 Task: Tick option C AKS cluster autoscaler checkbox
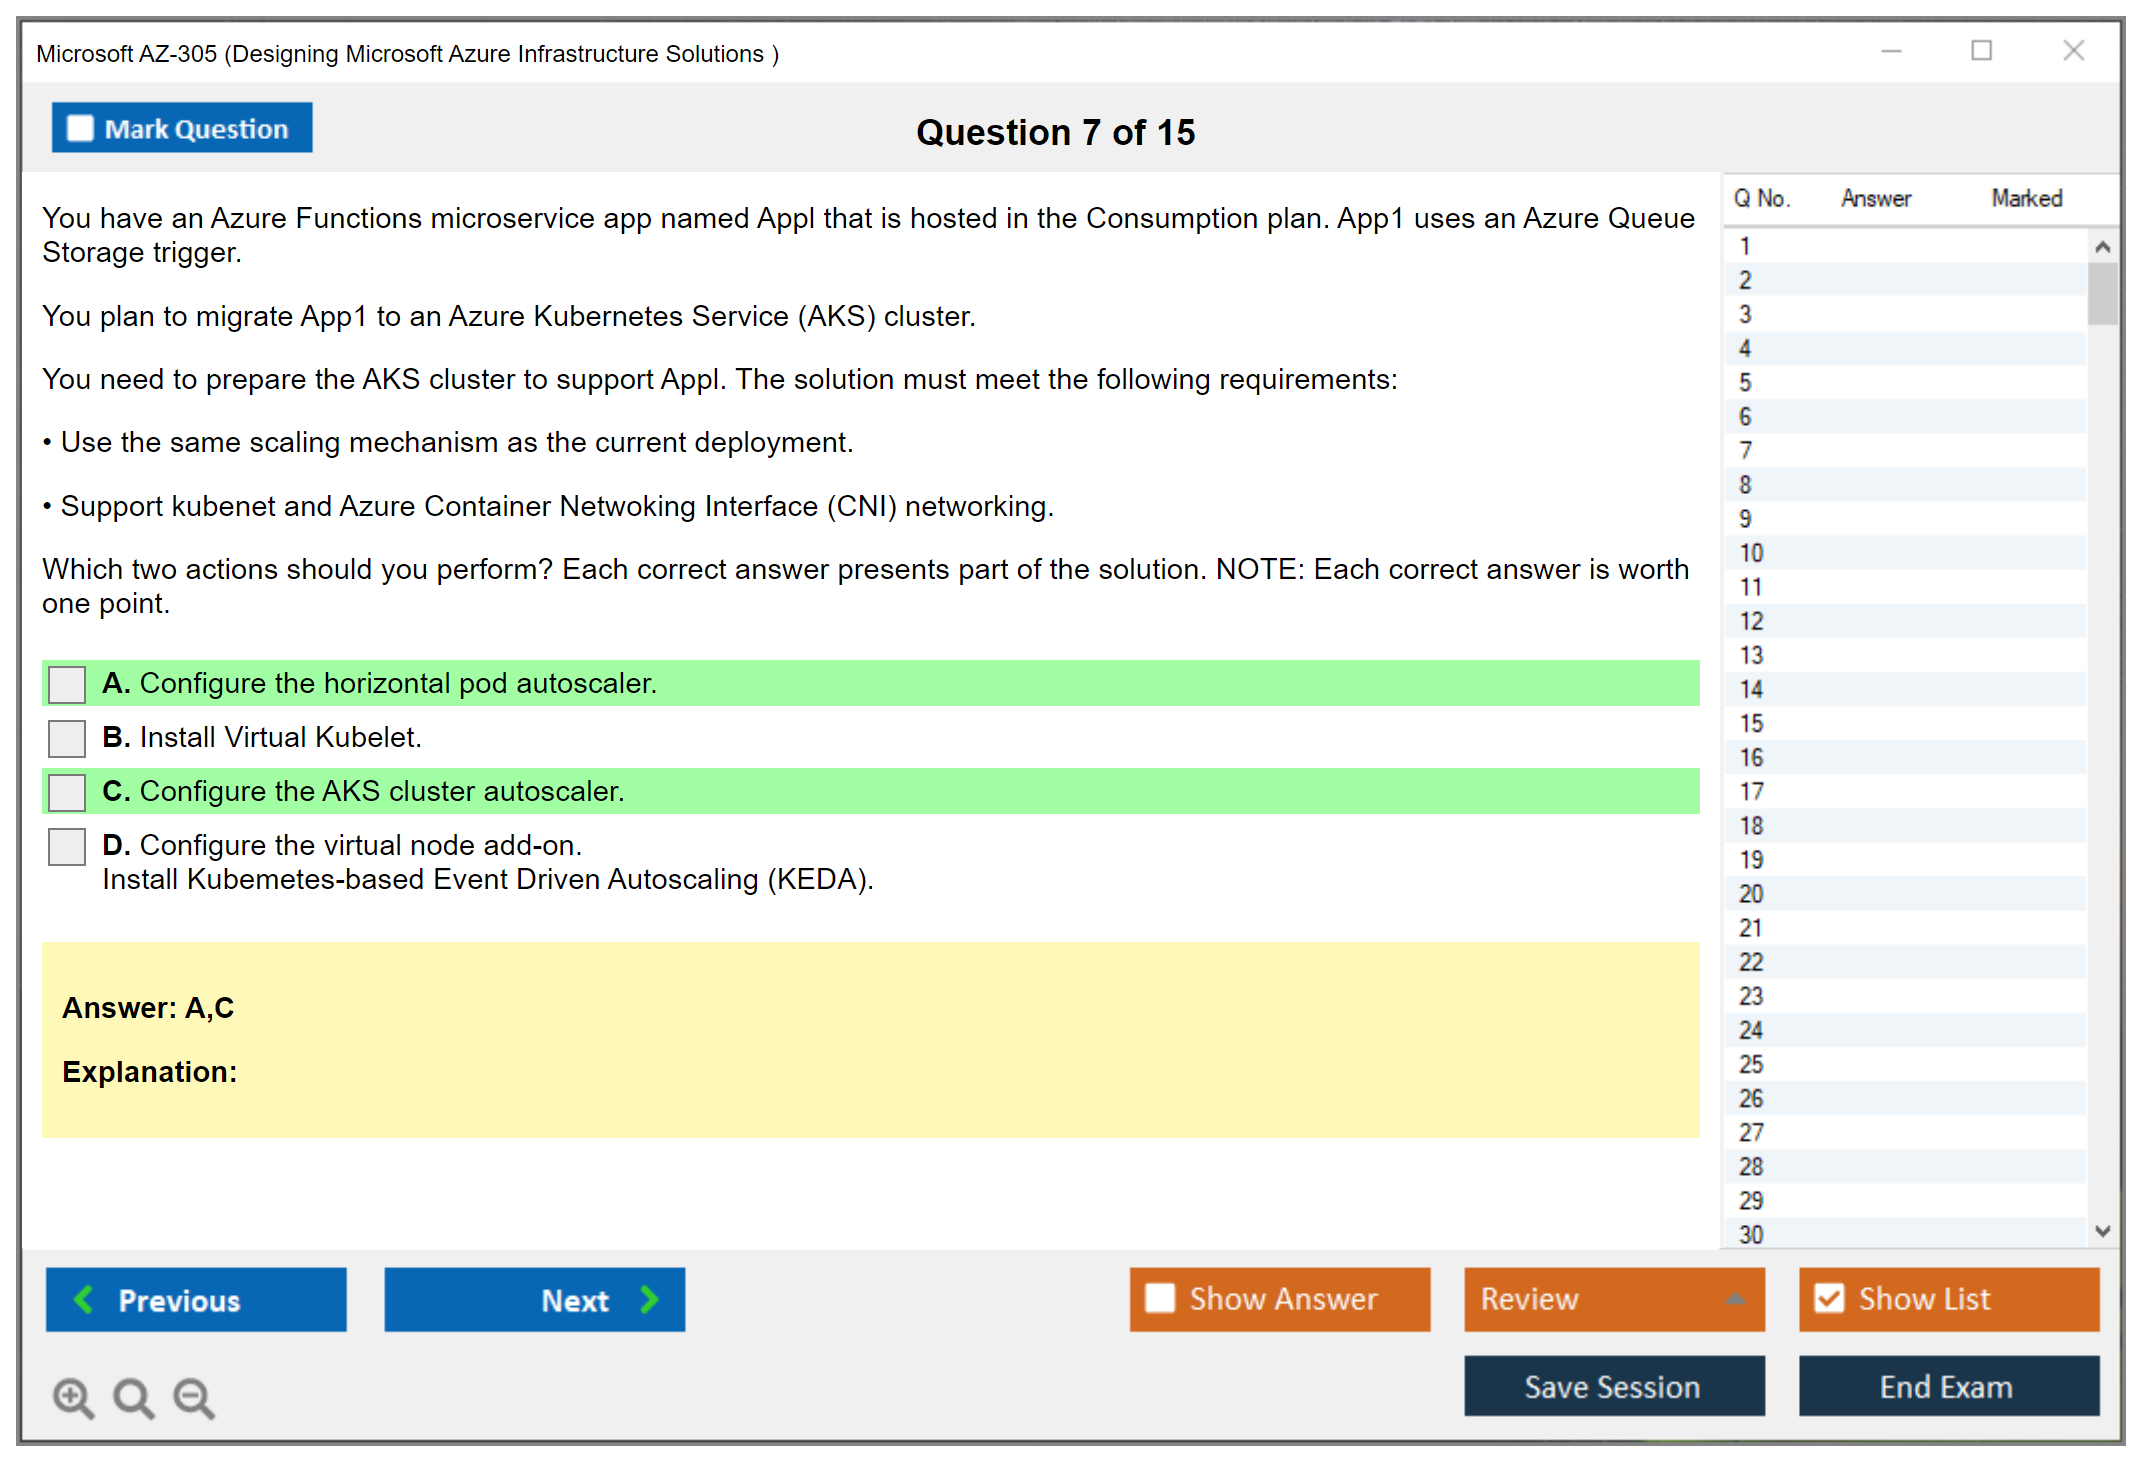(67, 792)
